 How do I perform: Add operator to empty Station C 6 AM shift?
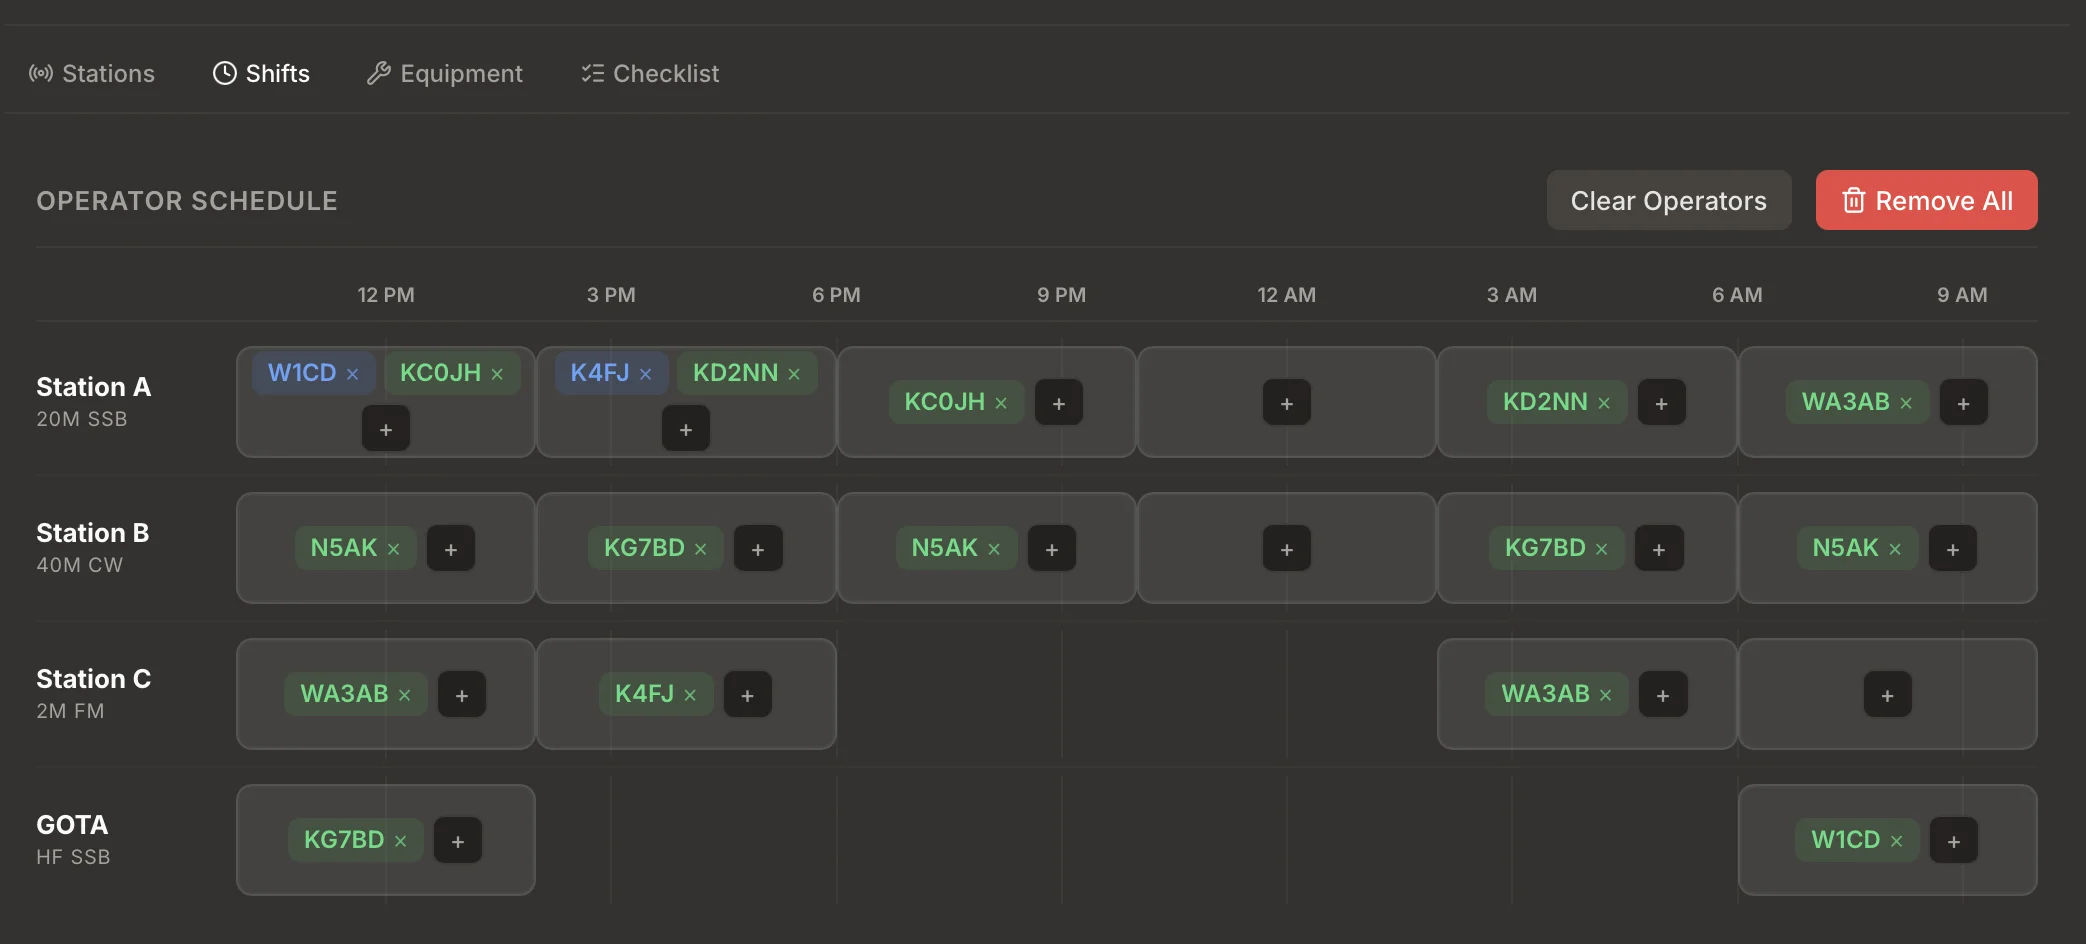pos(1888,695)
